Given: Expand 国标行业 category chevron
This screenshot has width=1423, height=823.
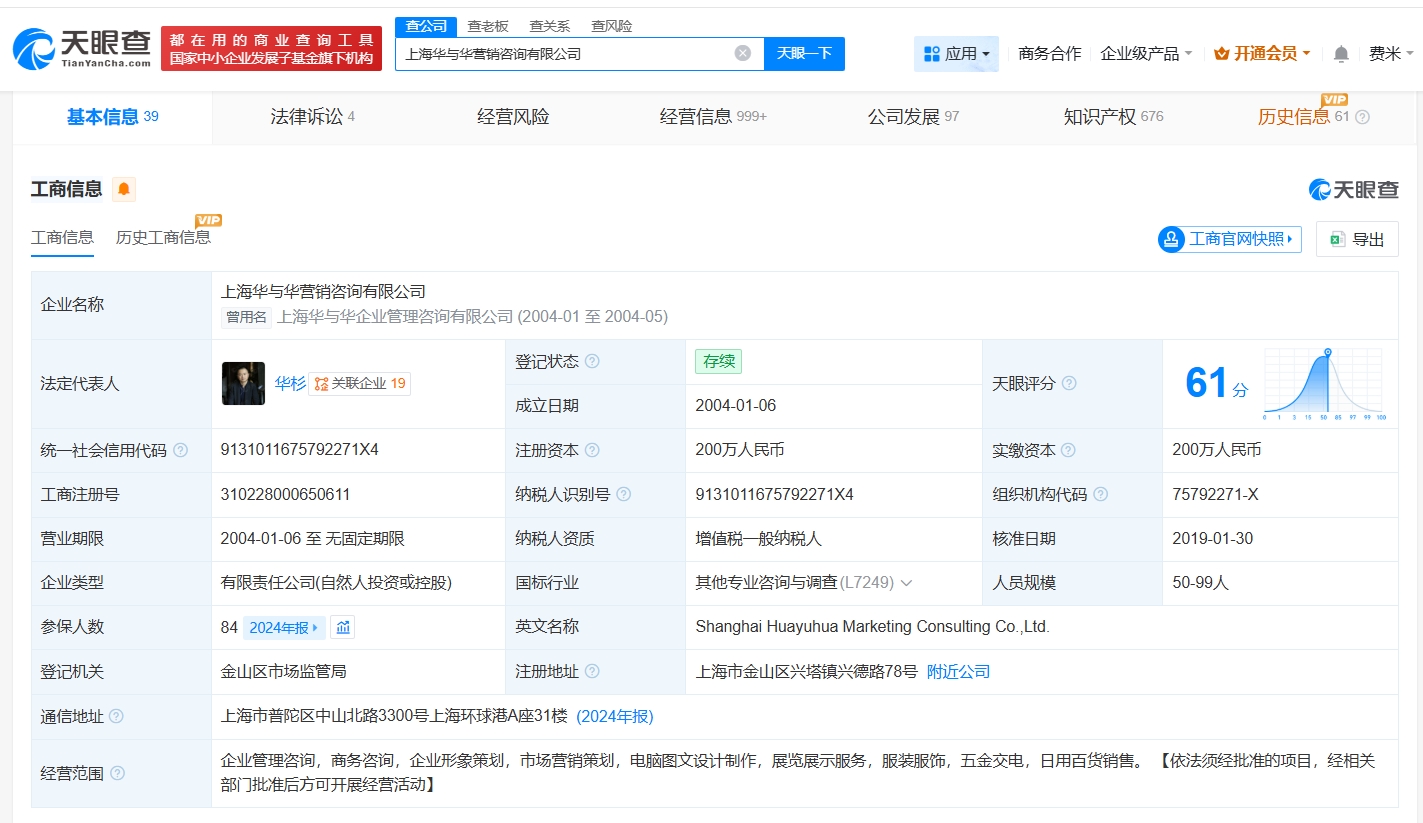Looking at the screenshot, I should [x=906, y=582].
